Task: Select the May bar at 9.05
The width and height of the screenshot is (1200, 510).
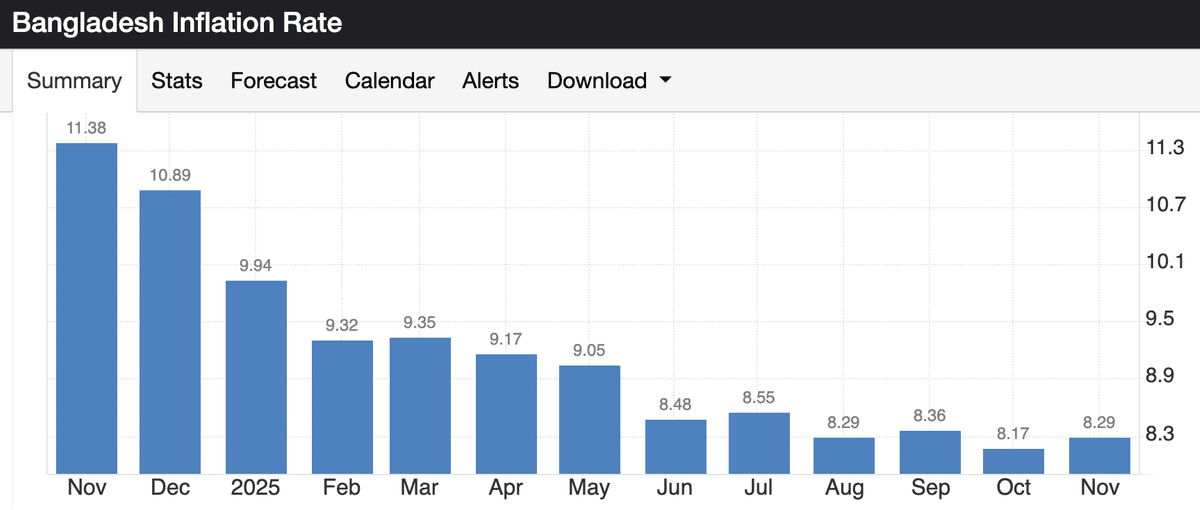Action: (x=589, y=419)
